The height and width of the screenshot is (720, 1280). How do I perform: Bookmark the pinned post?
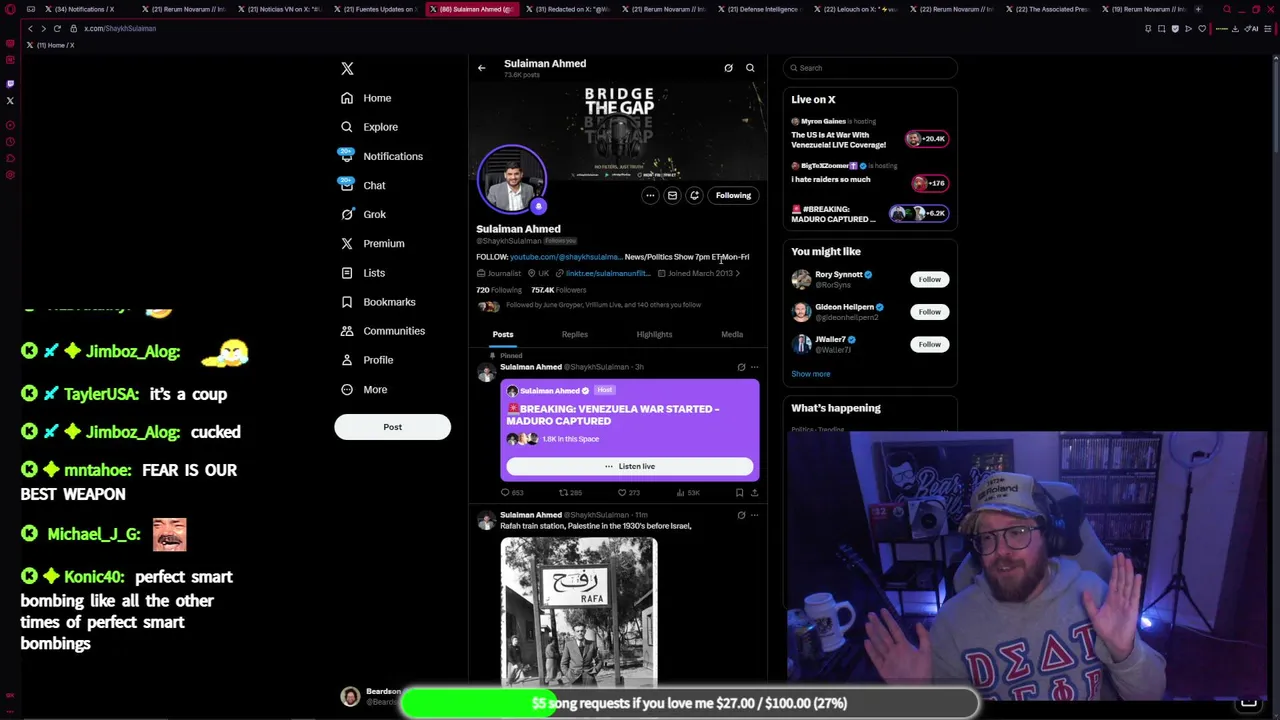pos(739,492)
